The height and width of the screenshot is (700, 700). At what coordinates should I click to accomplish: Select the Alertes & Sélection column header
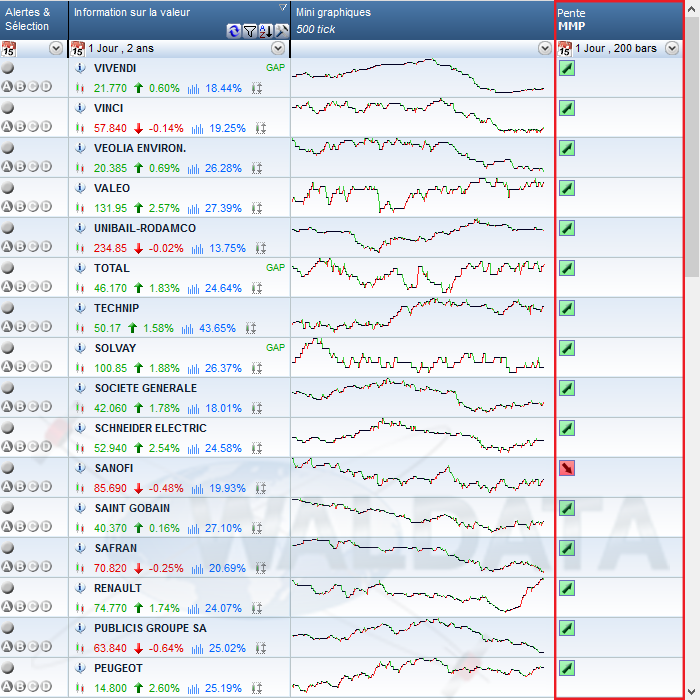(x=34, y=20)
